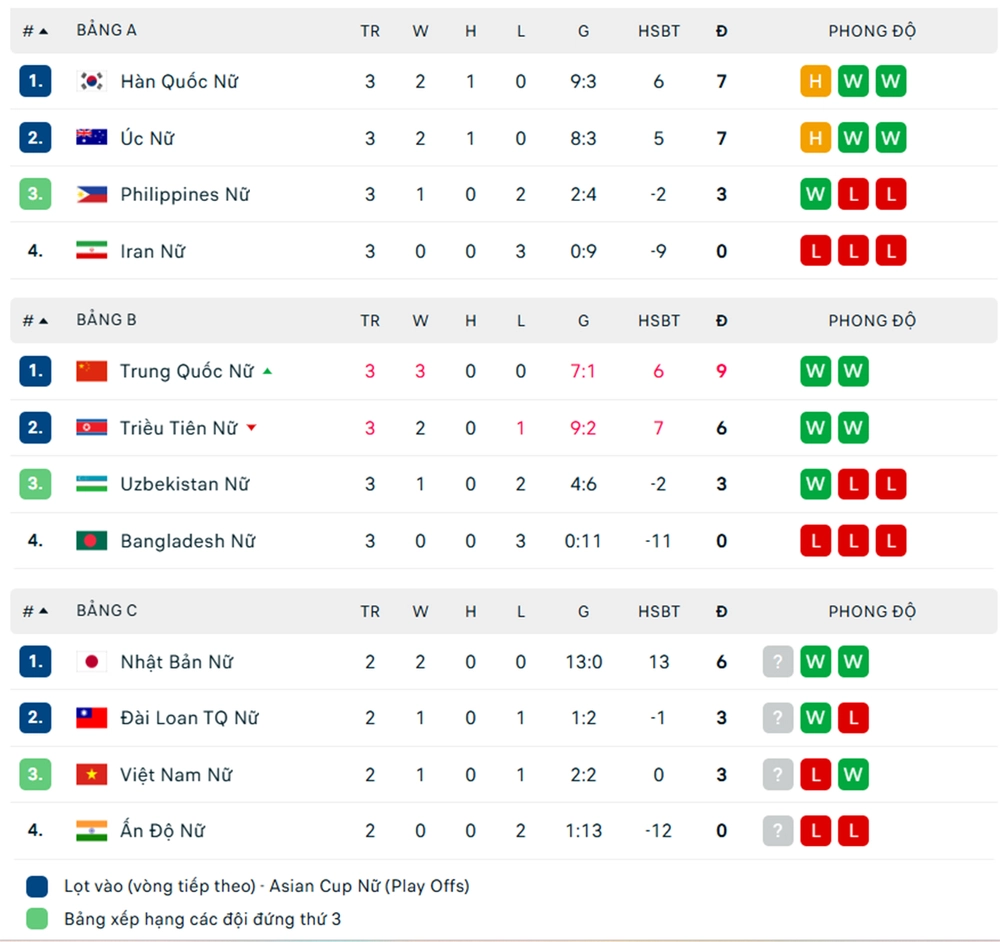Click the gray ? form badge for Nhật Bản Nữ
1000x942 pixels.
point(778,661)
